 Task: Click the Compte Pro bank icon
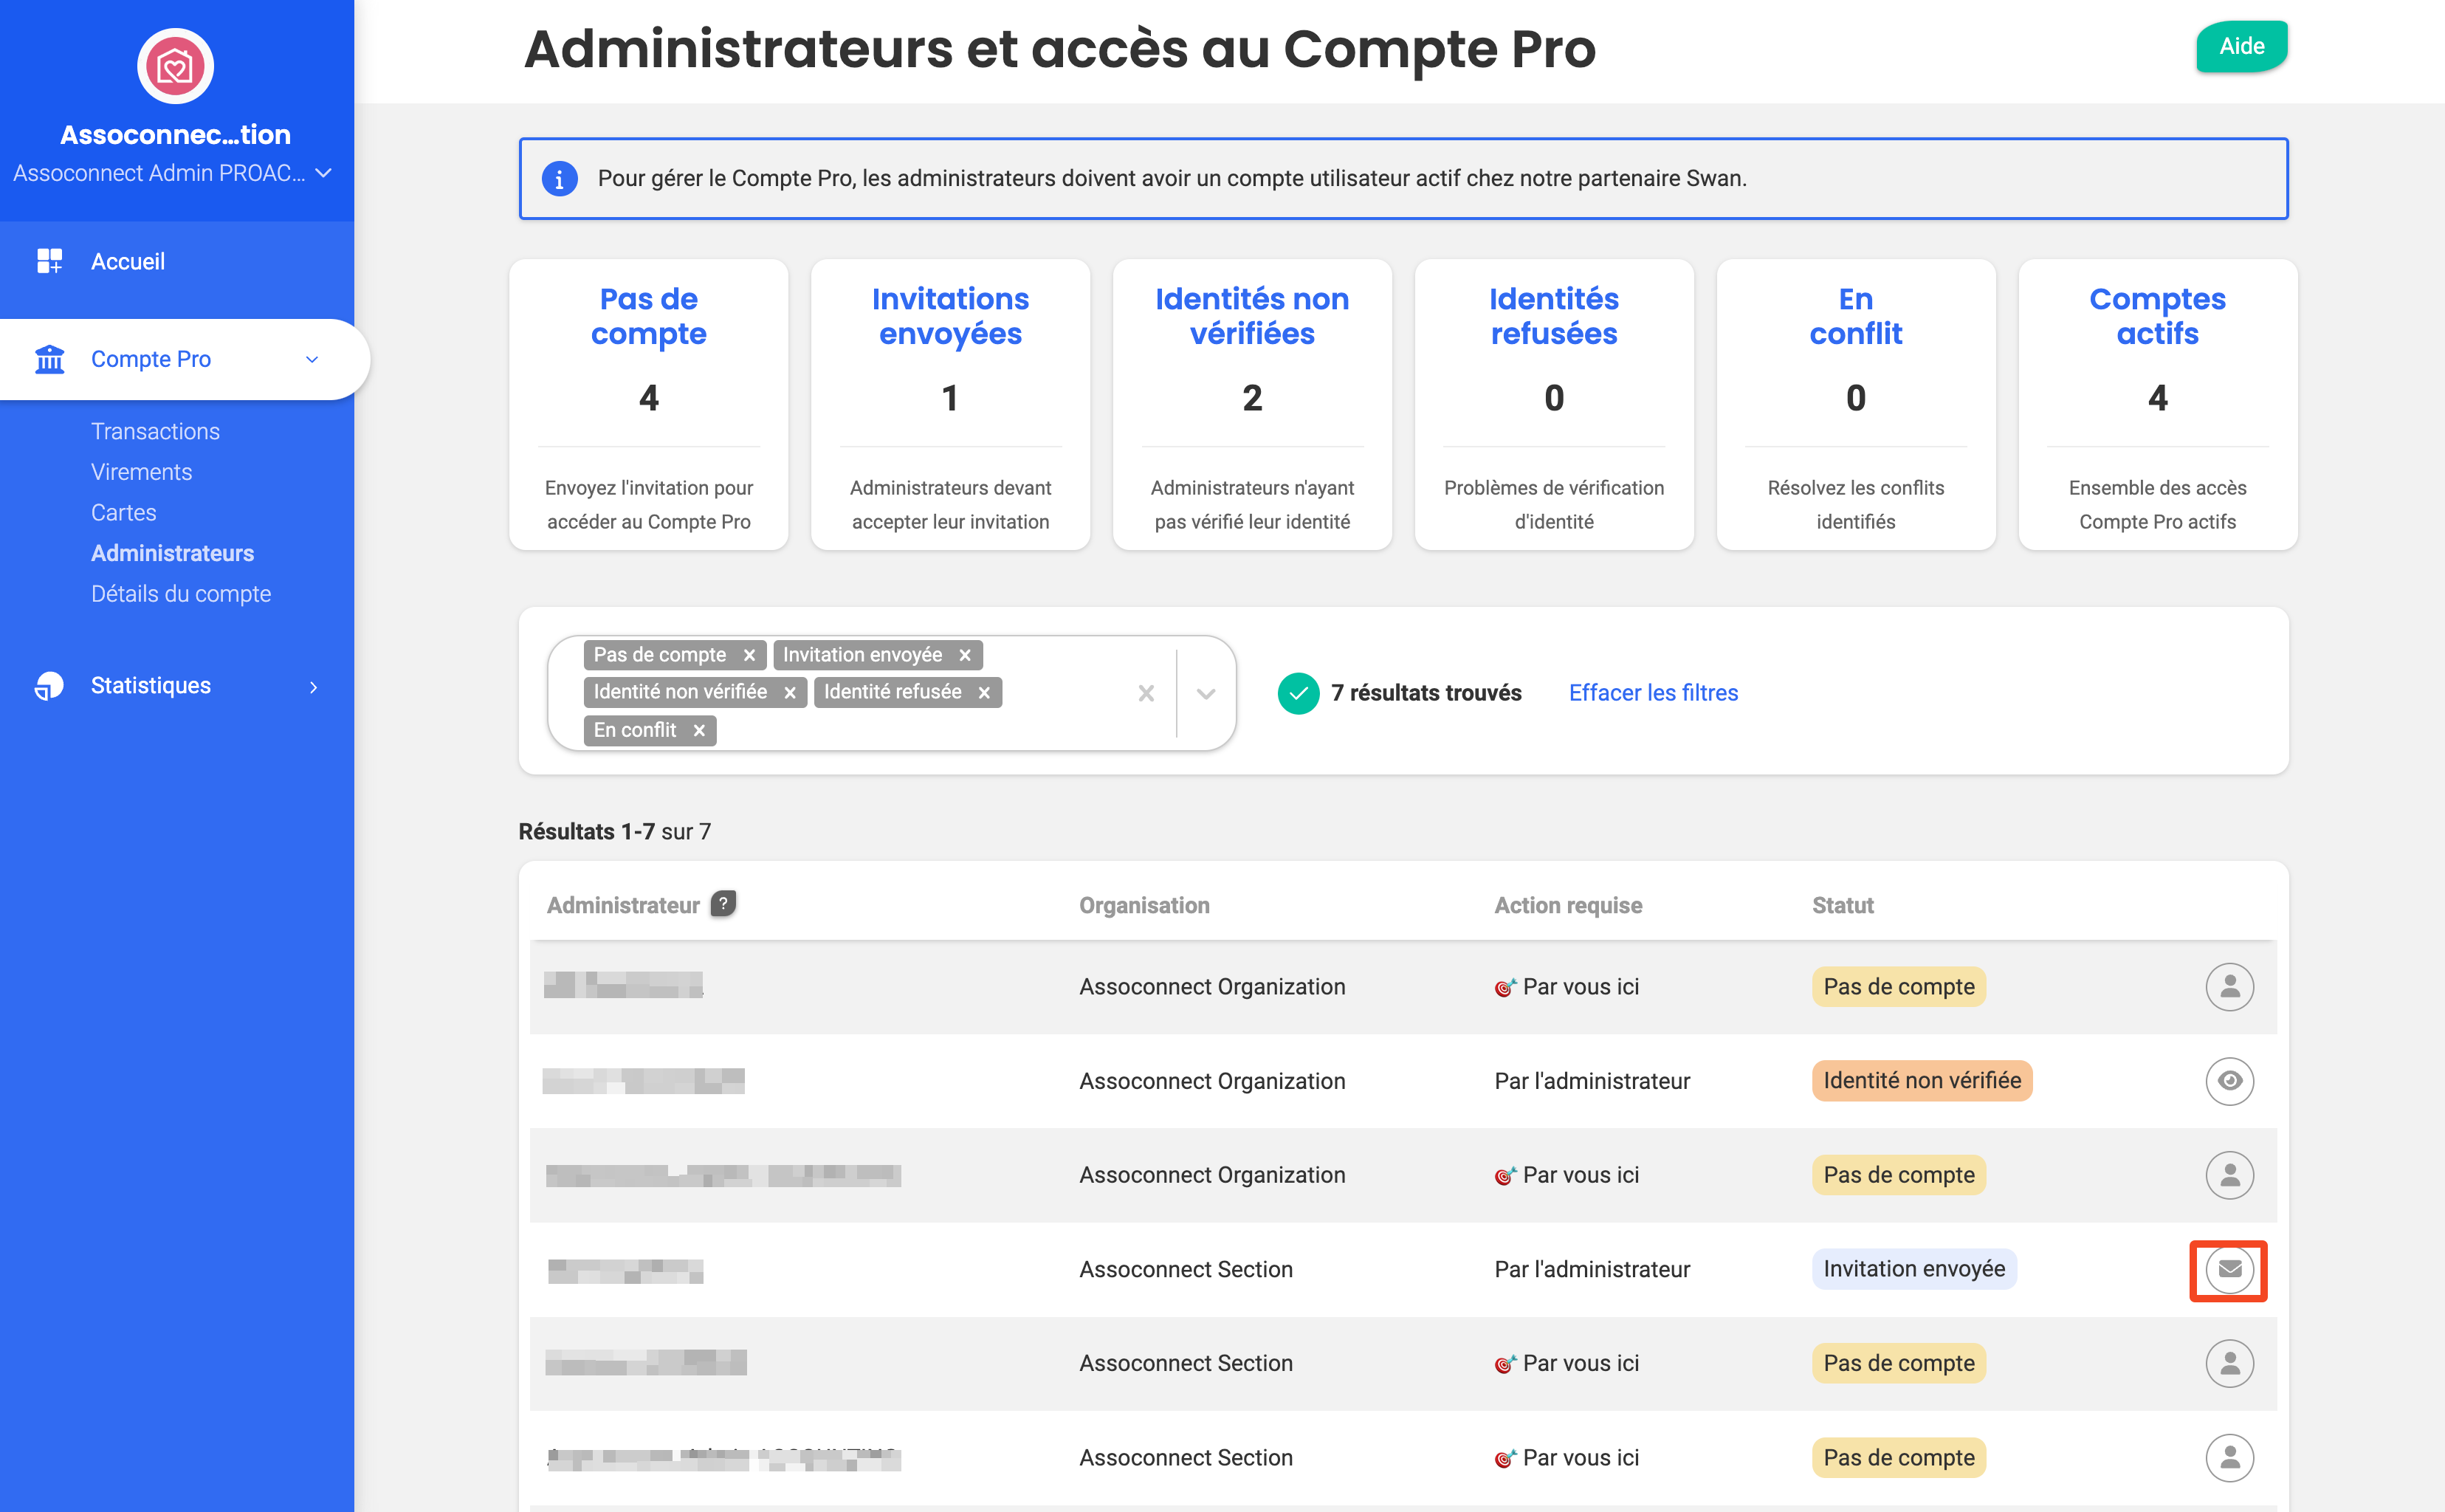coord(49,359)
